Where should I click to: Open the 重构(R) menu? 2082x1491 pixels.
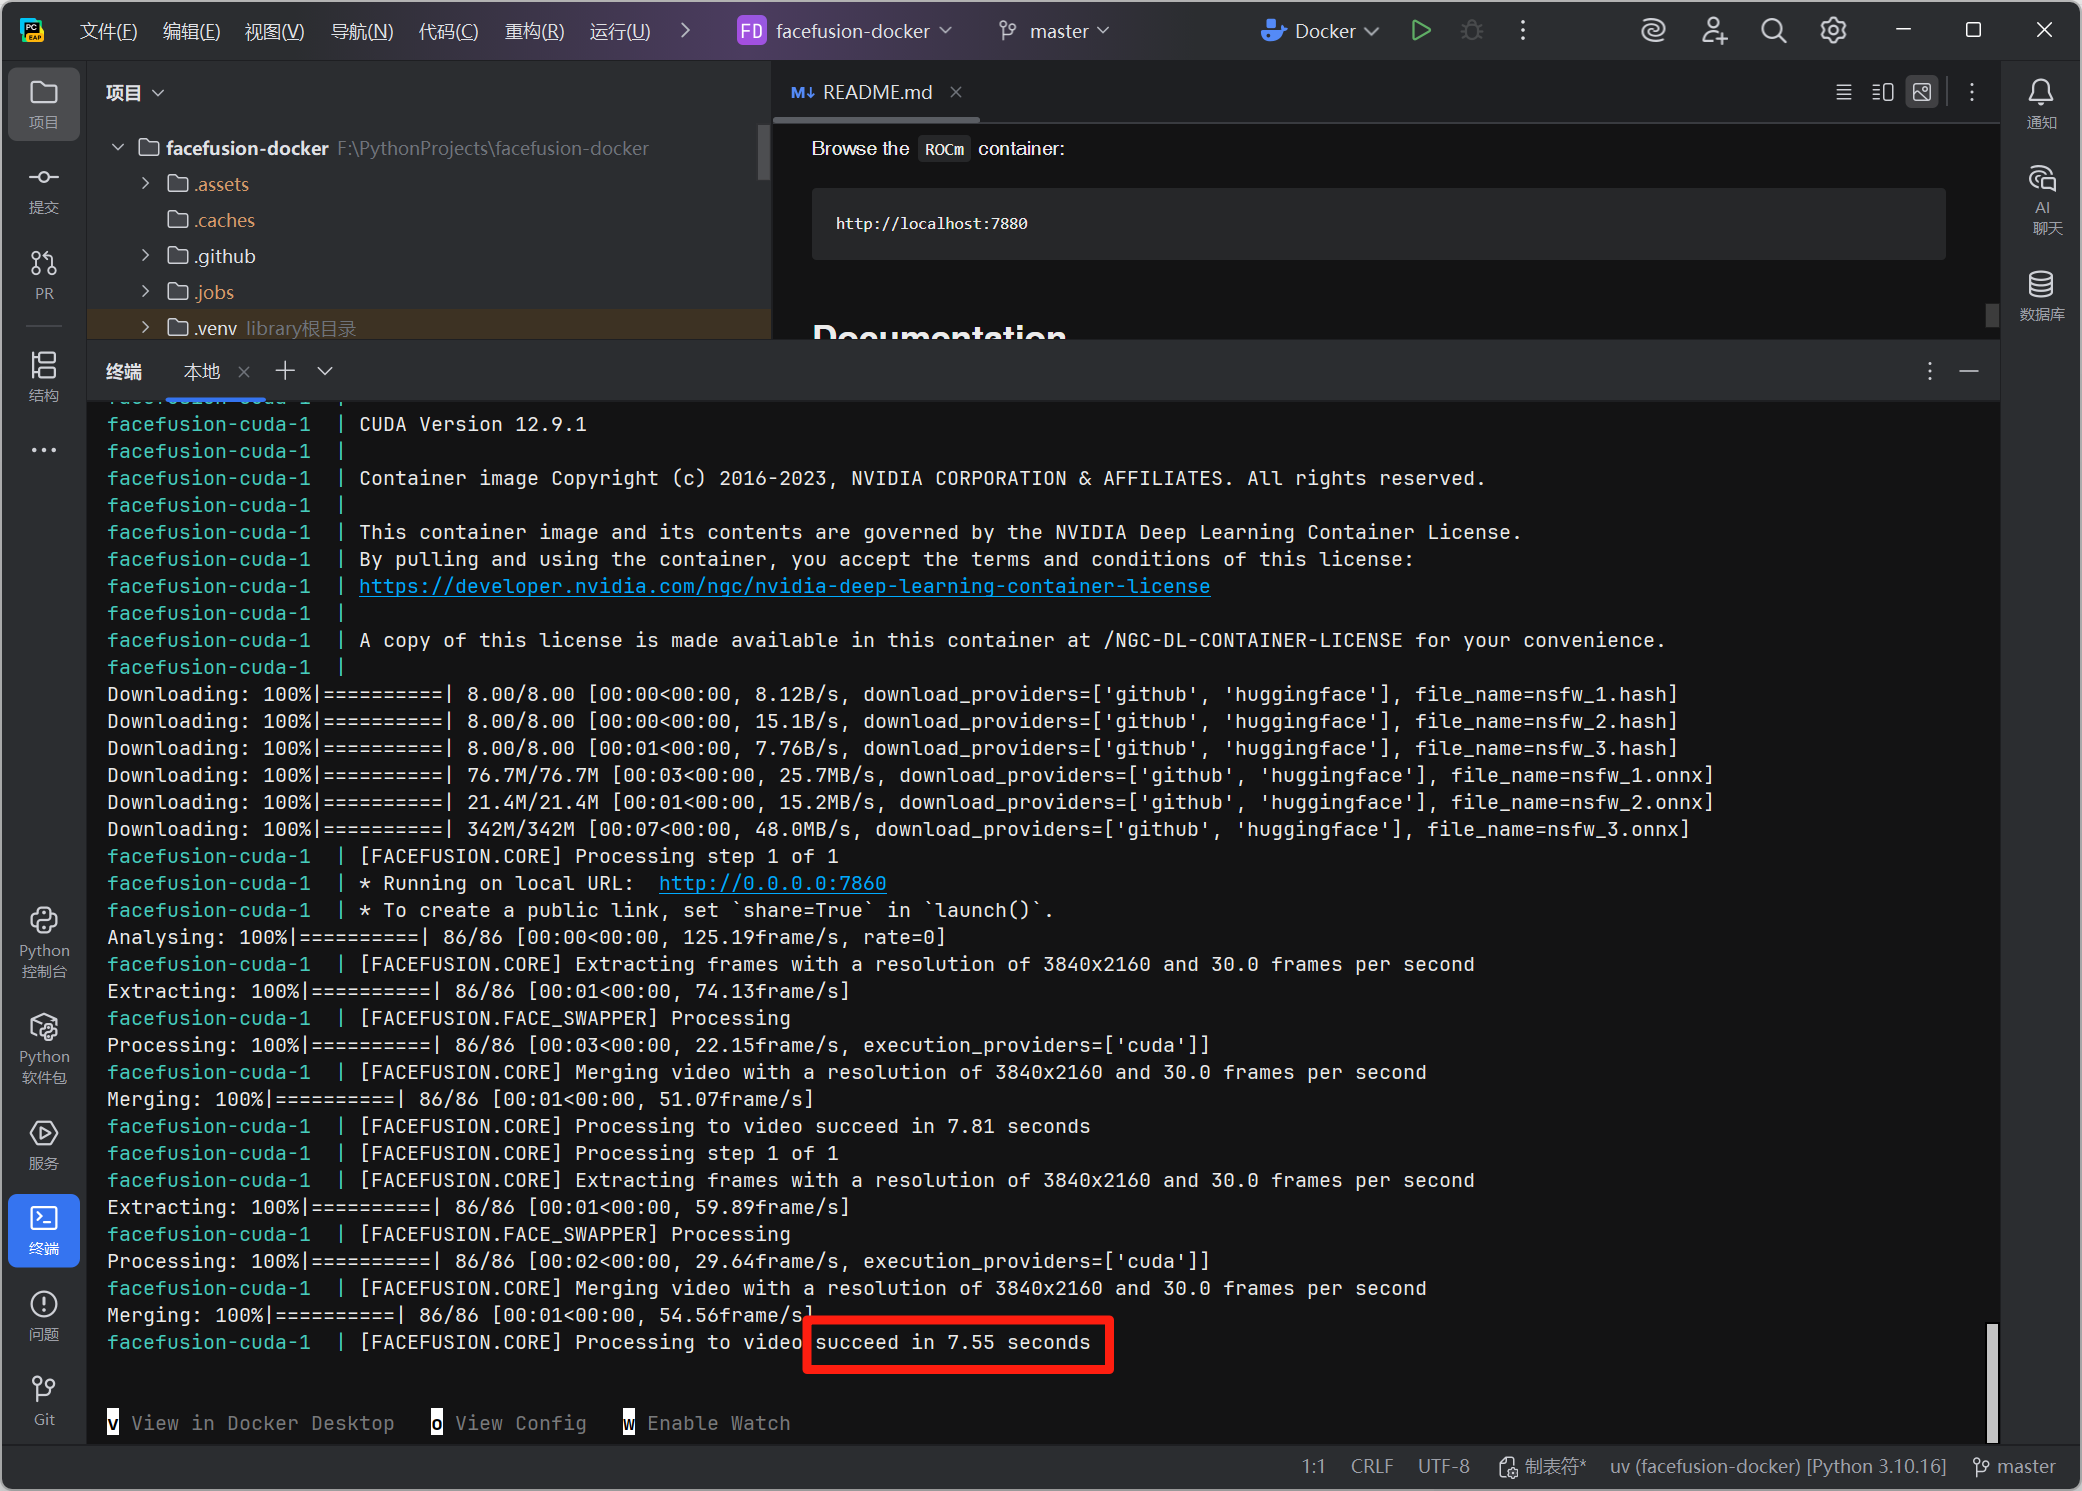pyautogui.click(x=534, y=31)
